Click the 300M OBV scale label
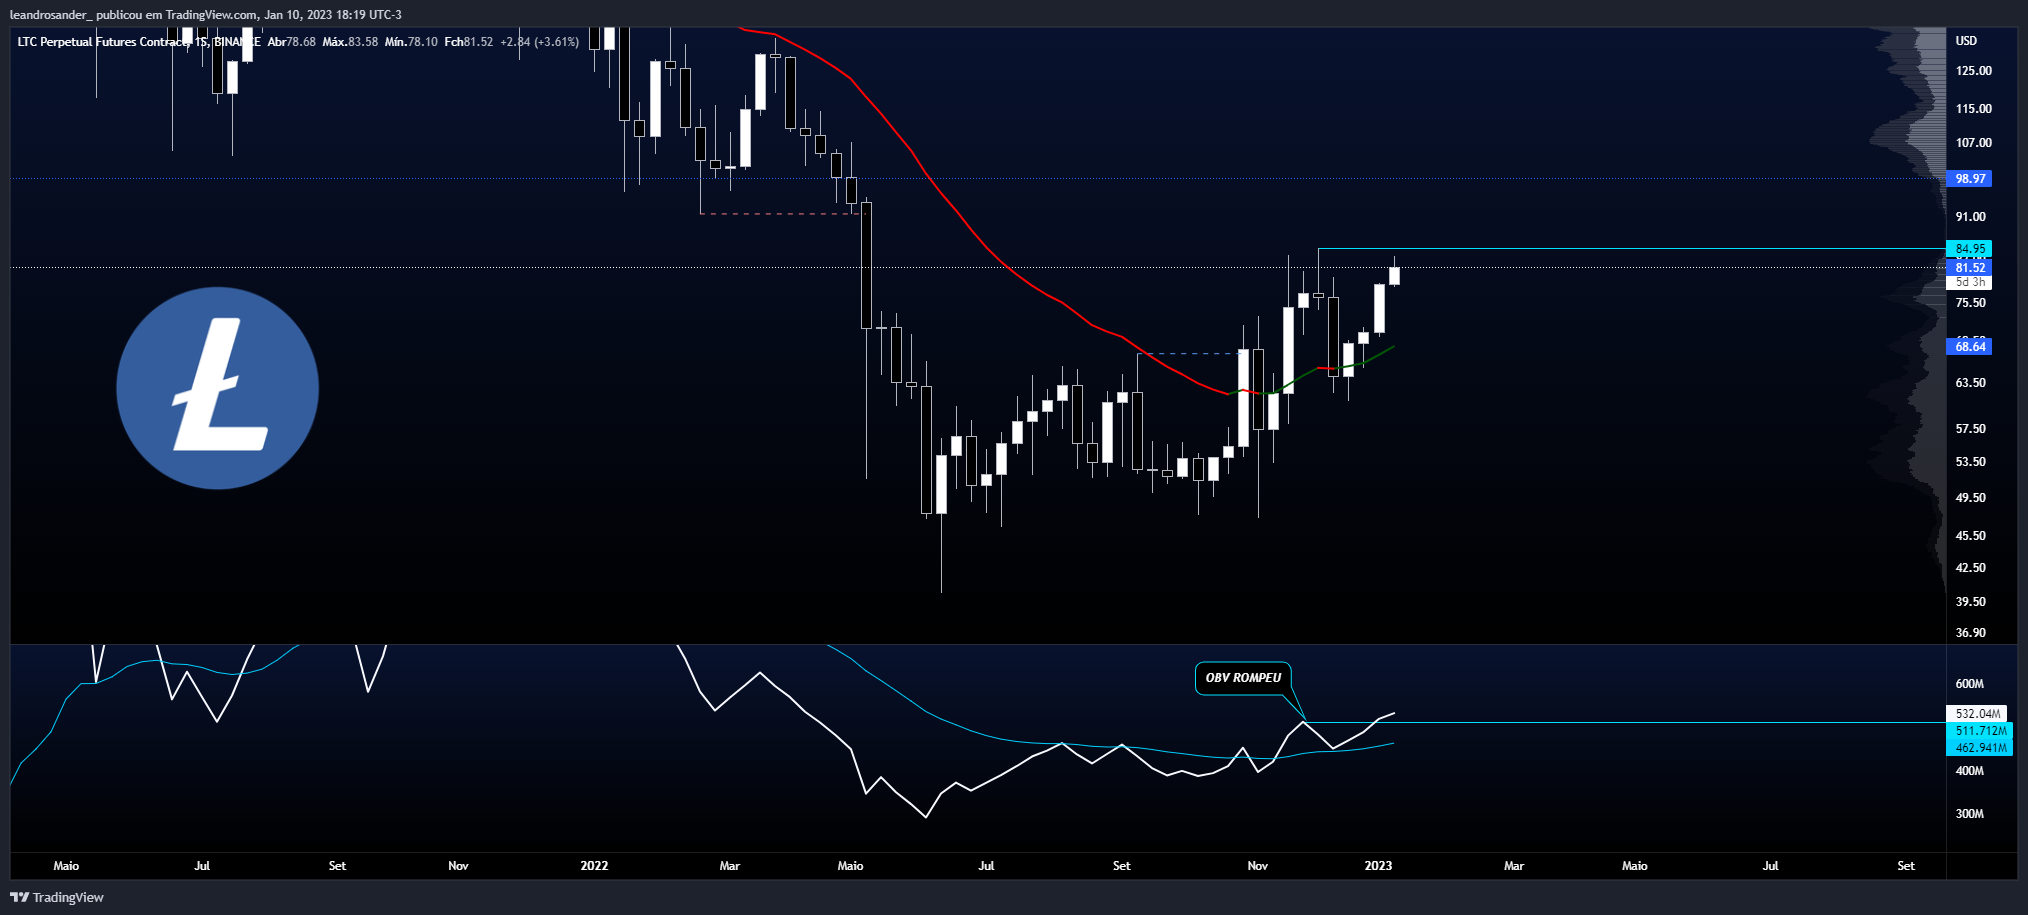Screen dimensions: 2028x915 (1969, 814)
